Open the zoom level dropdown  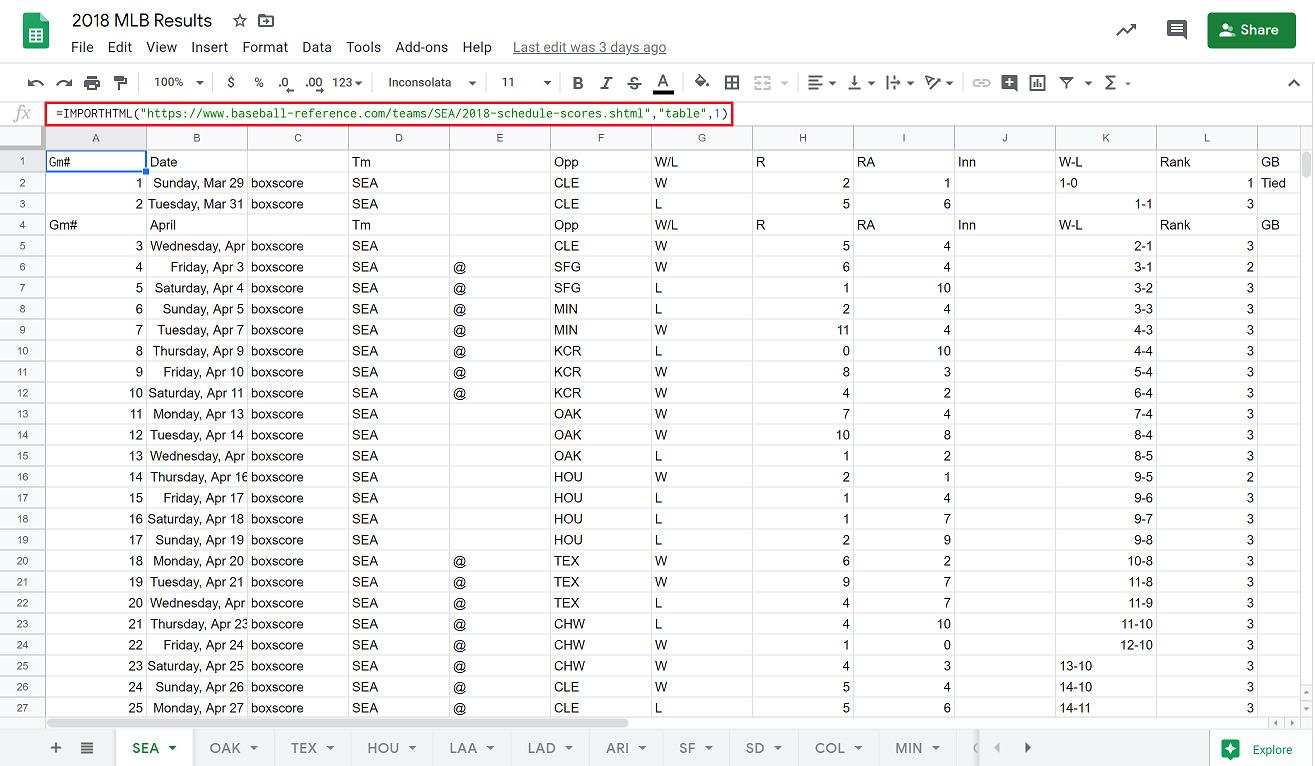point(178,83)
